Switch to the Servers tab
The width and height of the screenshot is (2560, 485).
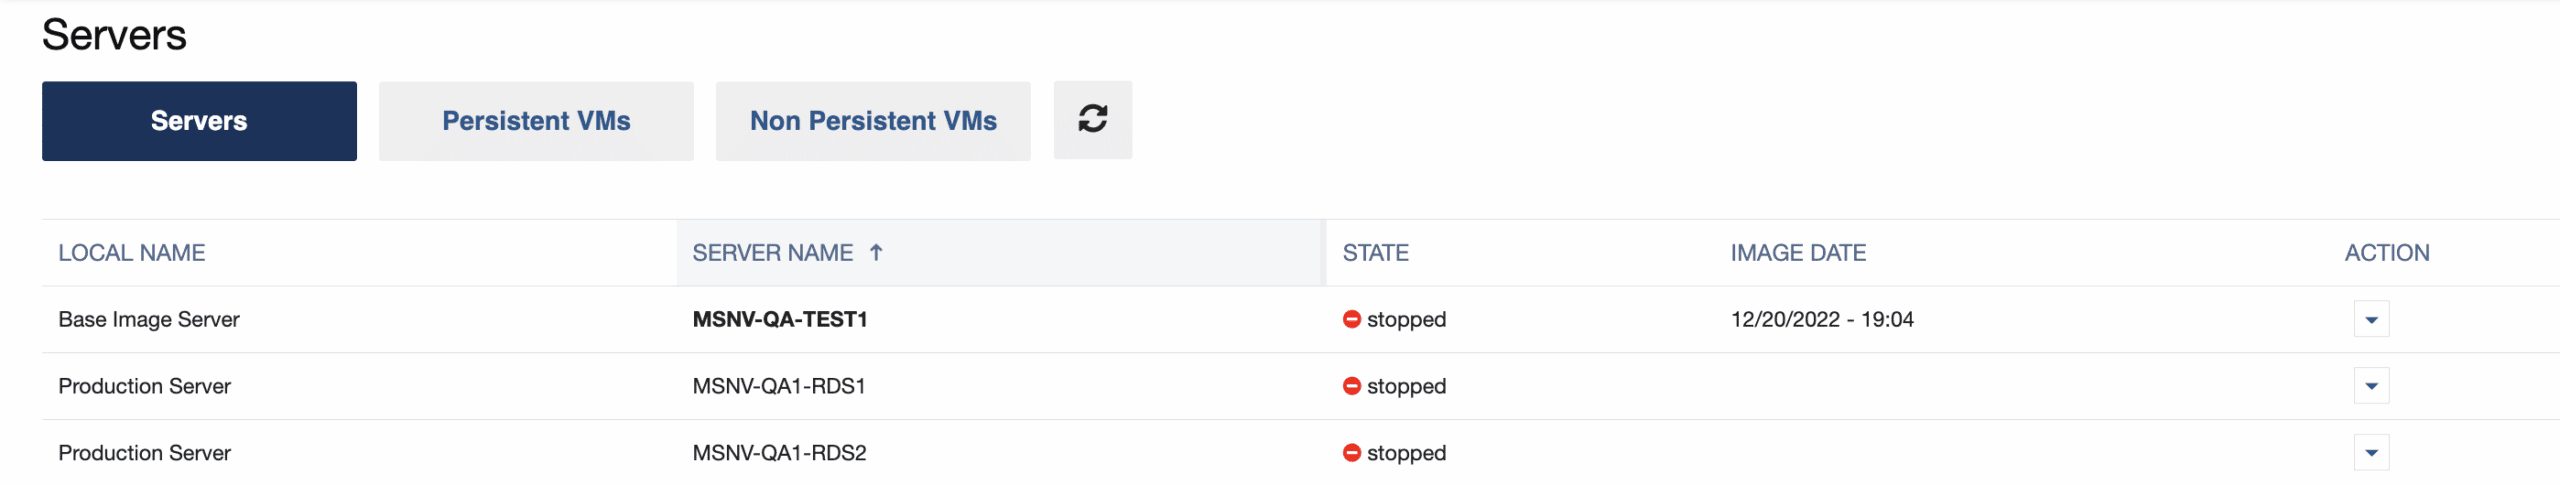pyautogui.click(x=199, y=121)
